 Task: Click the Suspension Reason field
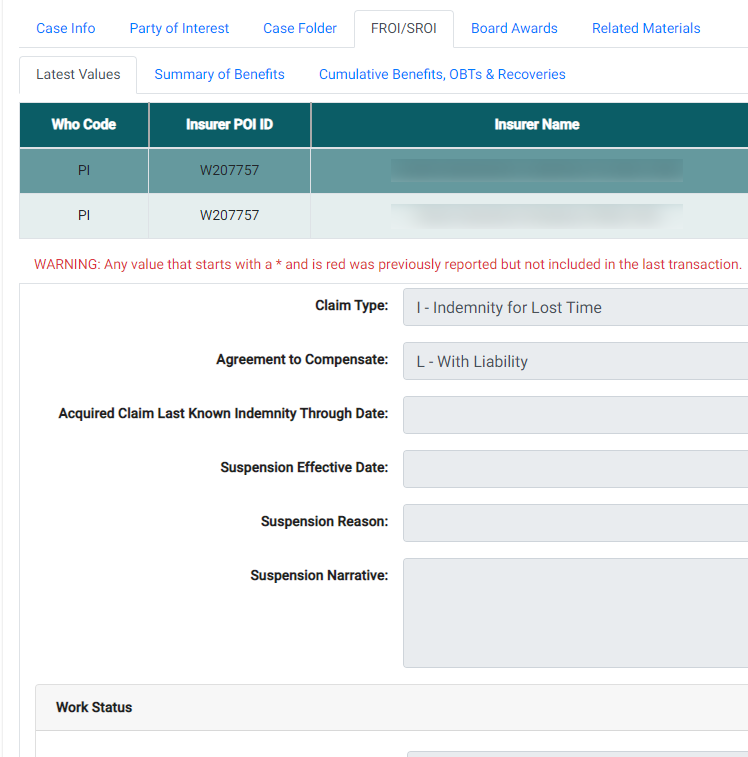click(575, 523)
